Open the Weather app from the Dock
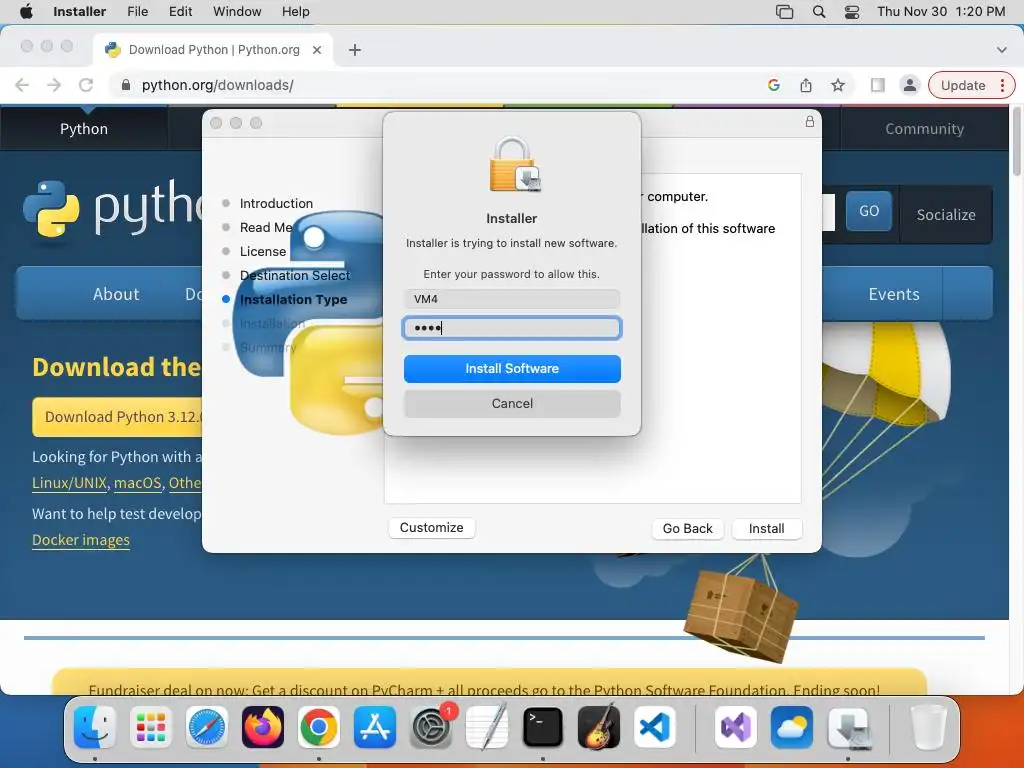The image size is (1024, 768). pyautogui.click(x=792, y=727)
